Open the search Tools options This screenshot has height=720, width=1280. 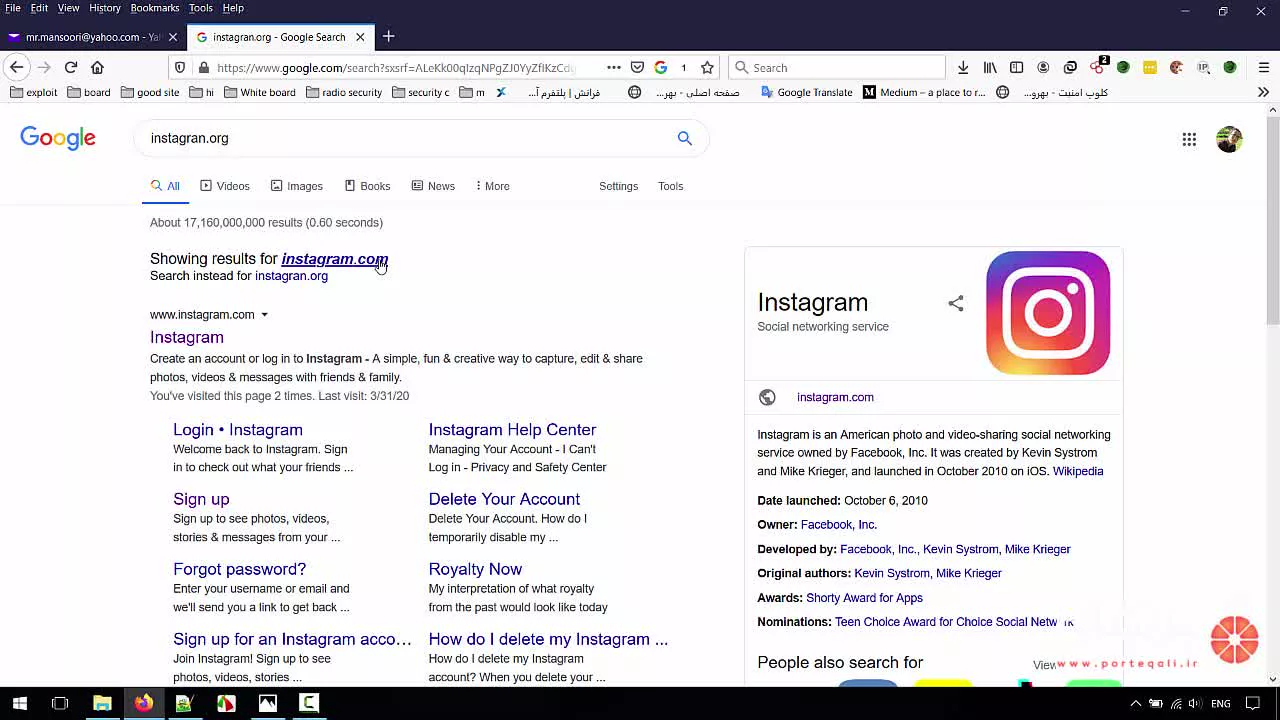pos(670,186)
